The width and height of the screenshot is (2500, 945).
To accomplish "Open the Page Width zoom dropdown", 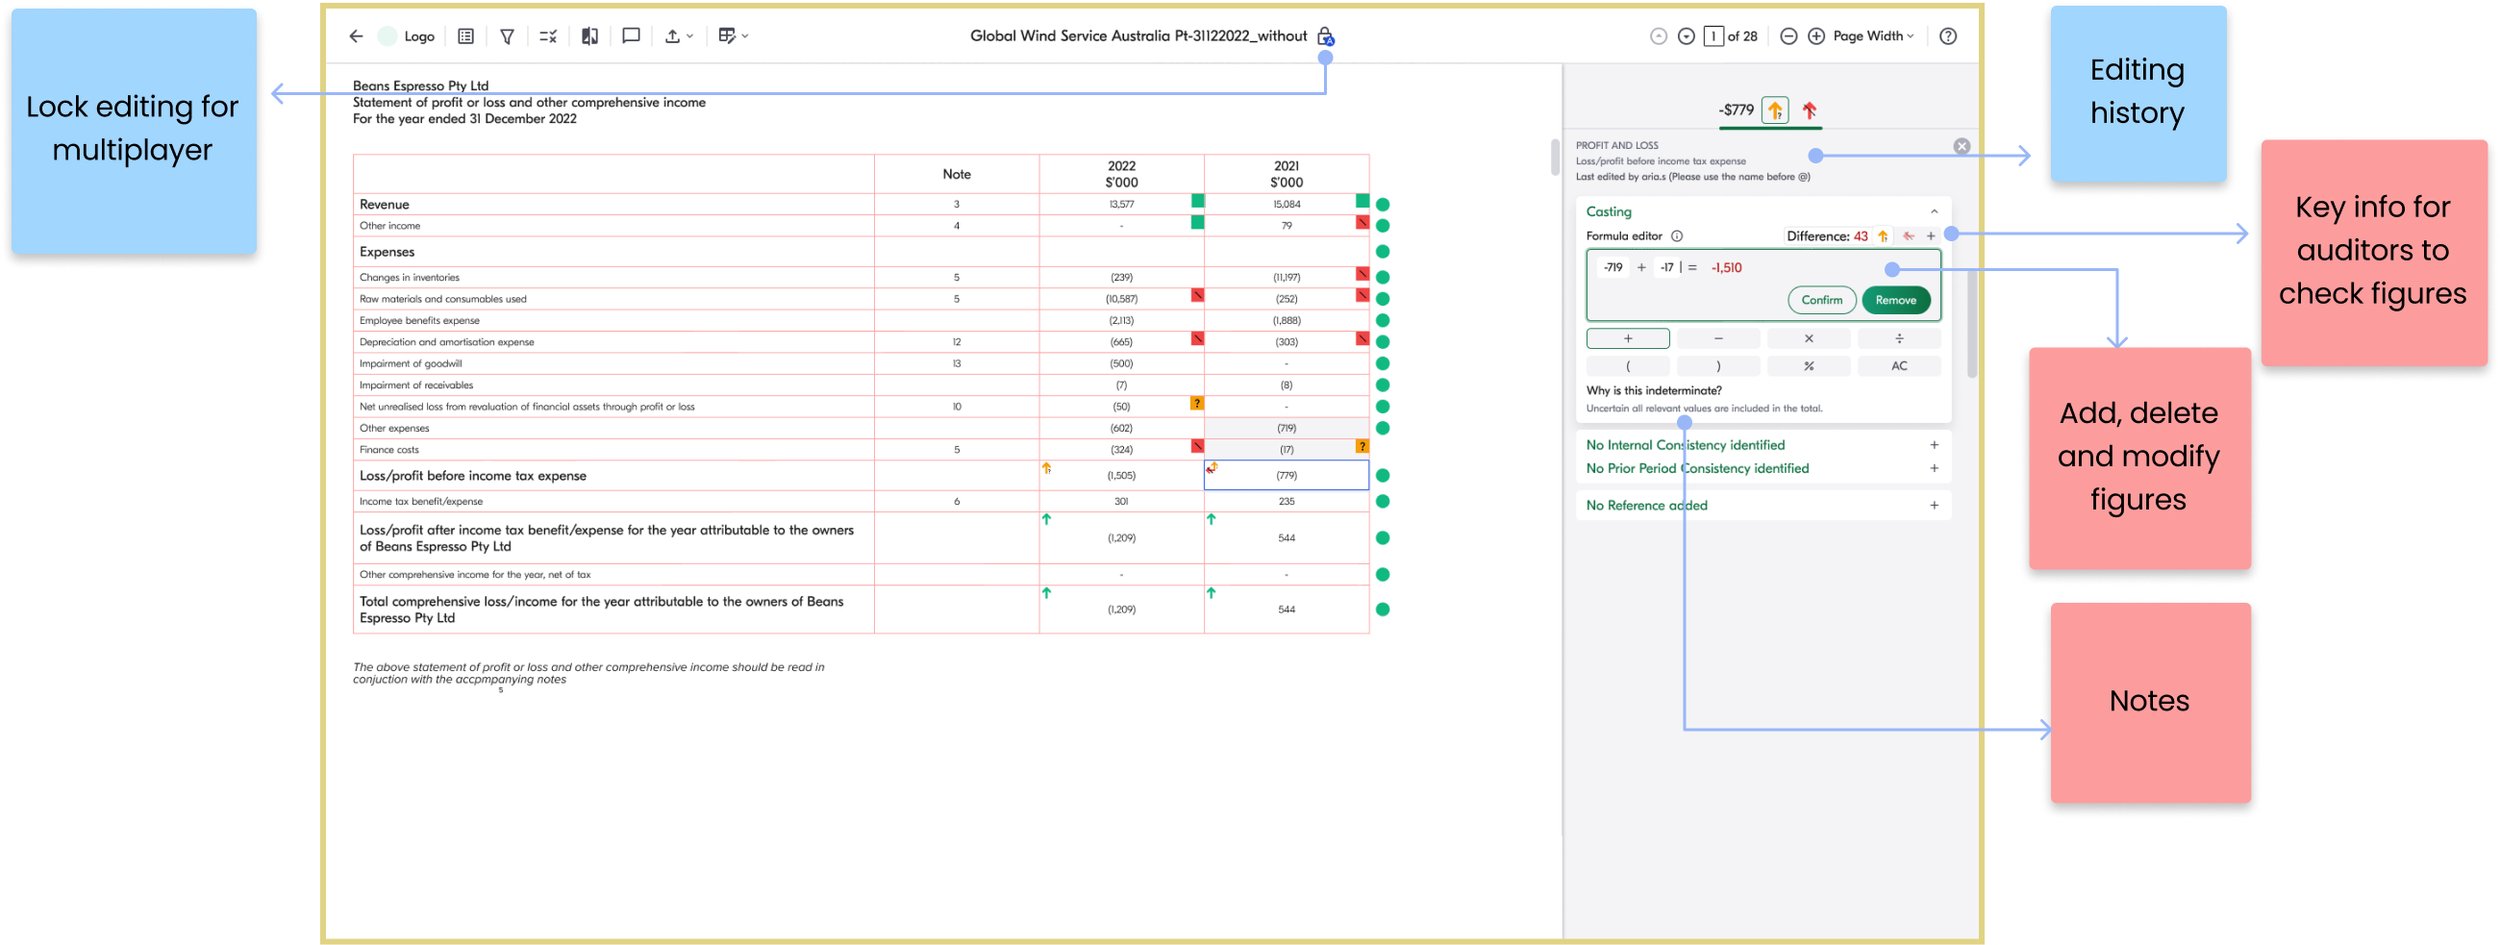I will [1873, 36].
